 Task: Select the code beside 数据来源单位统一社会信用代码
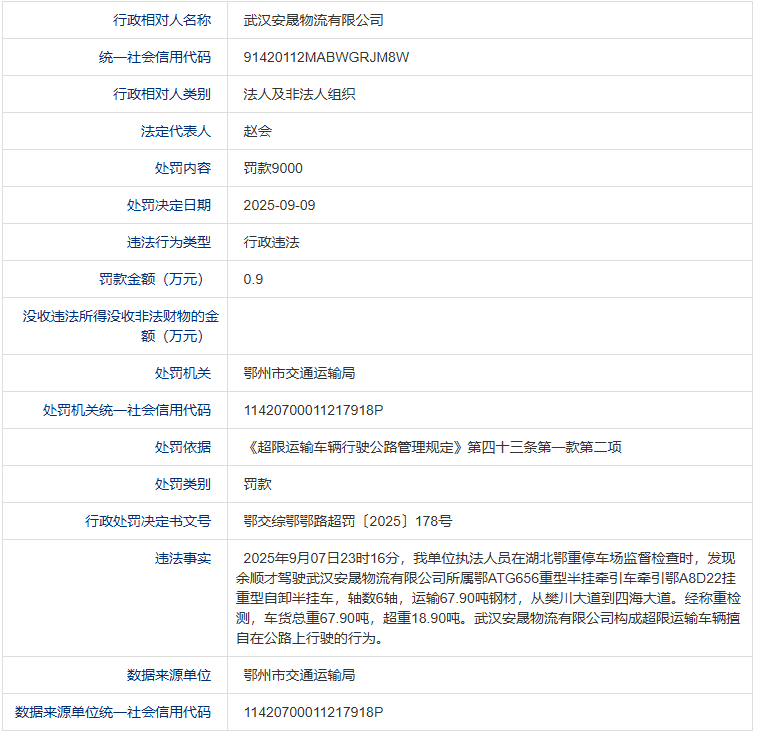(x=313, y=712)
